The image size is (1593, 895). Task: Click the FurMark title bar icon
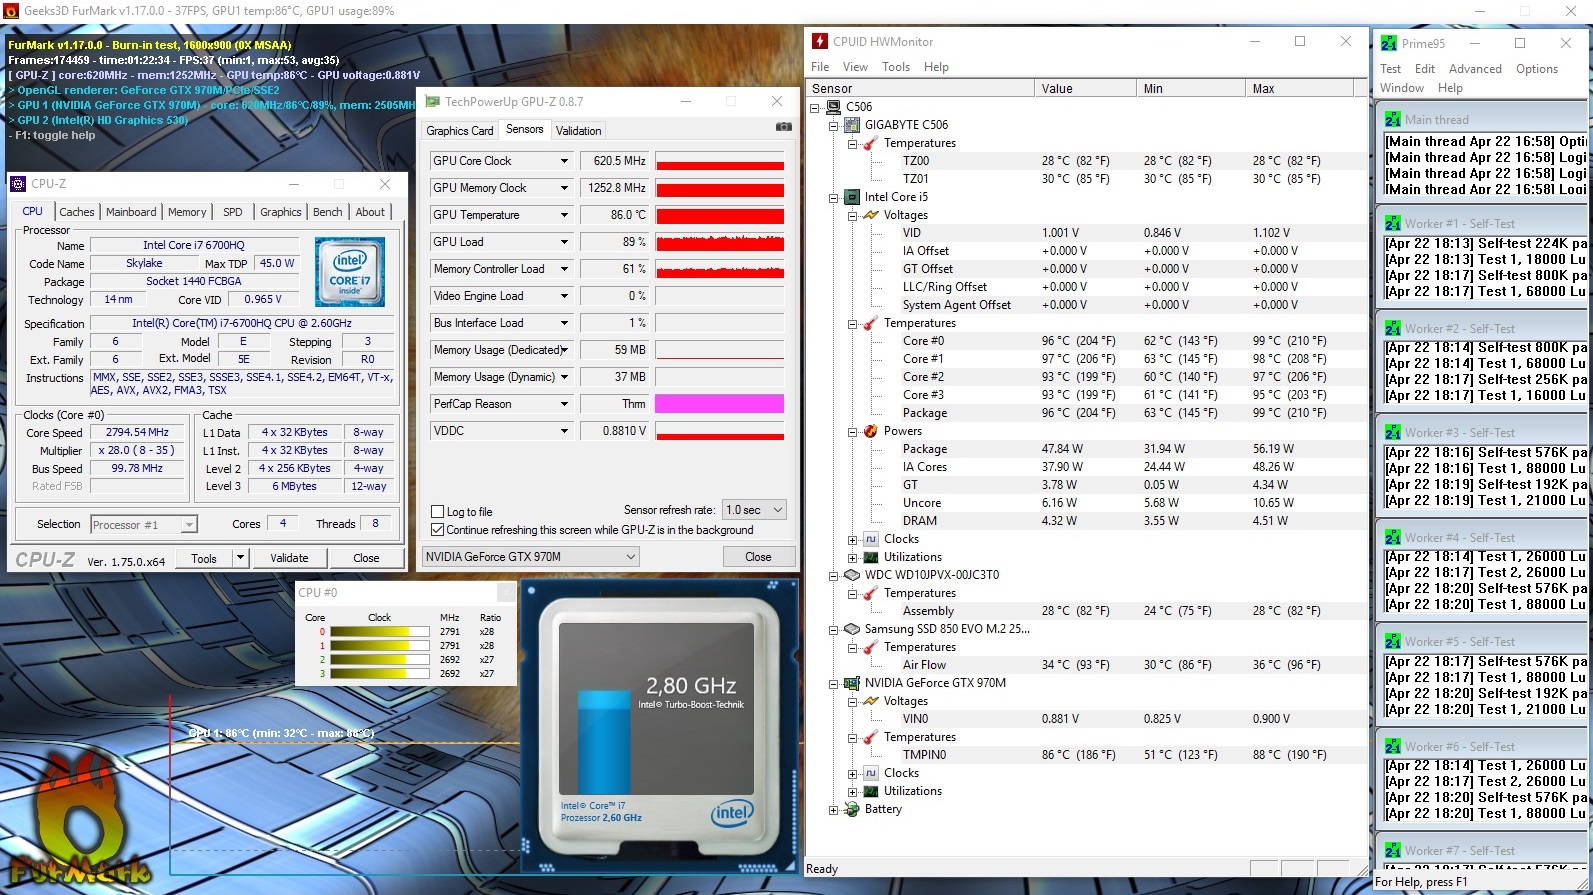coord(11,10)
